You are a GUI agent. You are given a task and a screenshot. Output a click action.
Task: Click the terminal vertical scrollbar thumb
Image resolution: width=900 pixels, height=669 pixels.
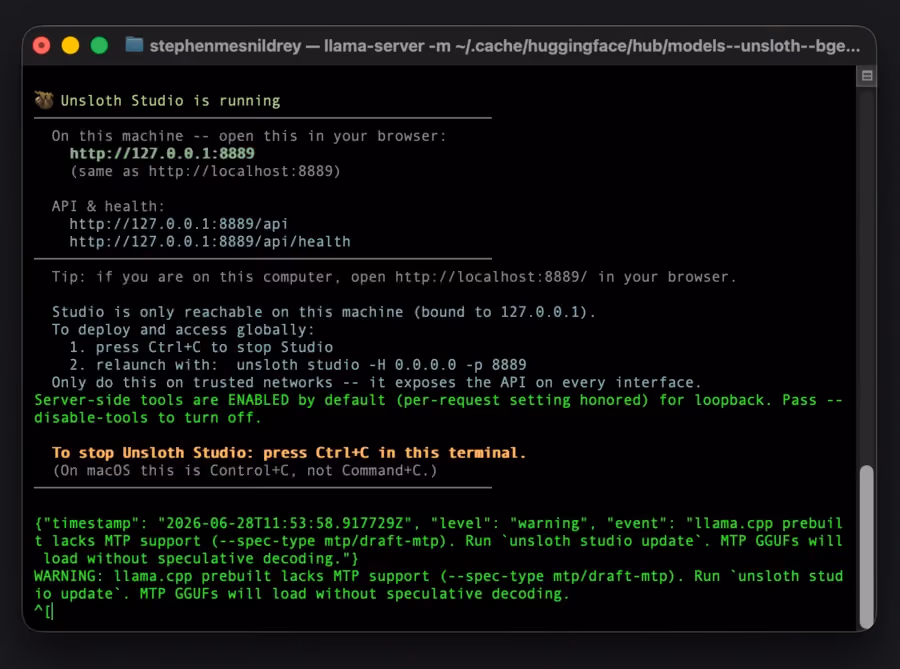tap(867, 547)
